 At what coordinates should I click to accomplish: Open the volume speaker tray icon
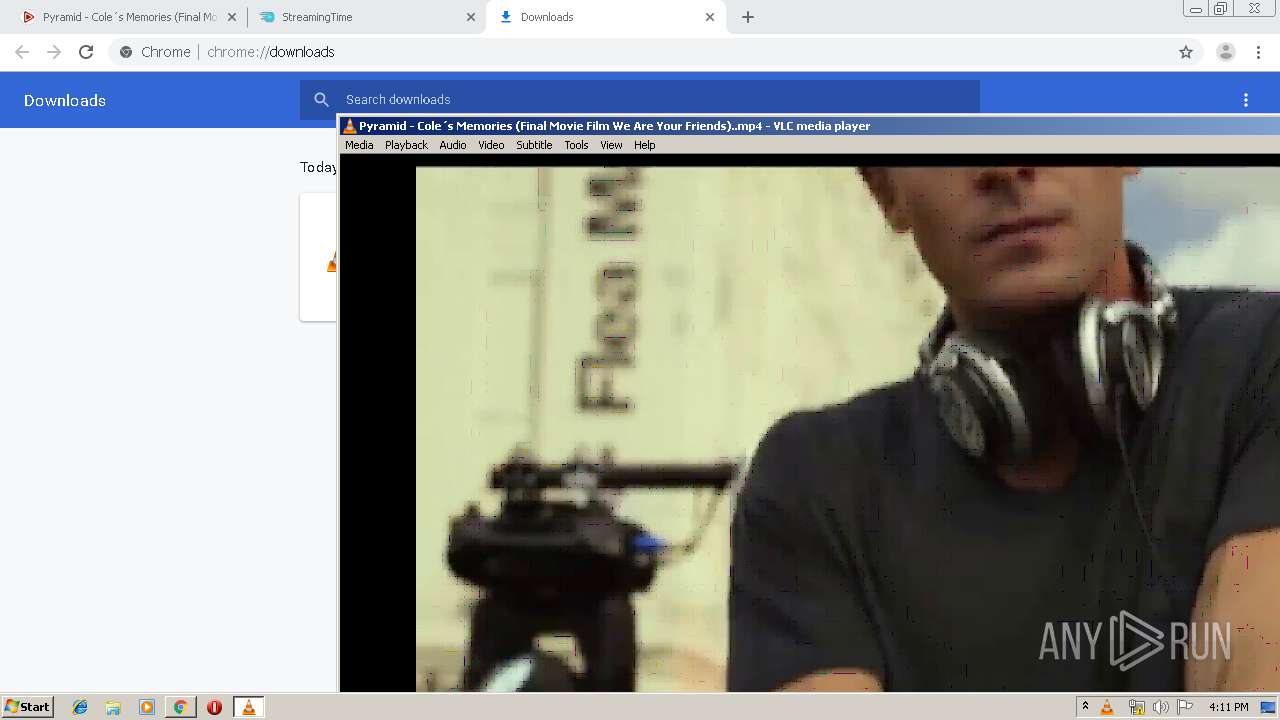click(x=1160, y=707)
